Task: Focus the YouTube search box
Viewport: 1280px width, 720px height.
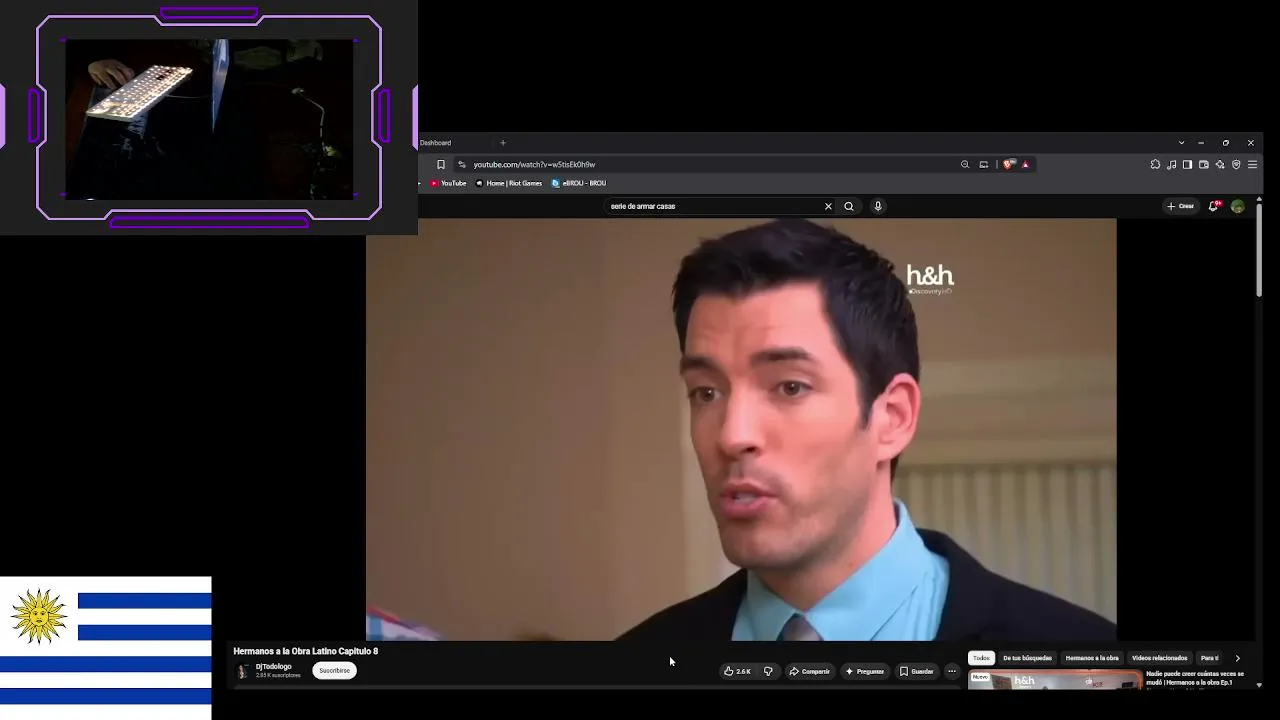Action: pos(715,206)
